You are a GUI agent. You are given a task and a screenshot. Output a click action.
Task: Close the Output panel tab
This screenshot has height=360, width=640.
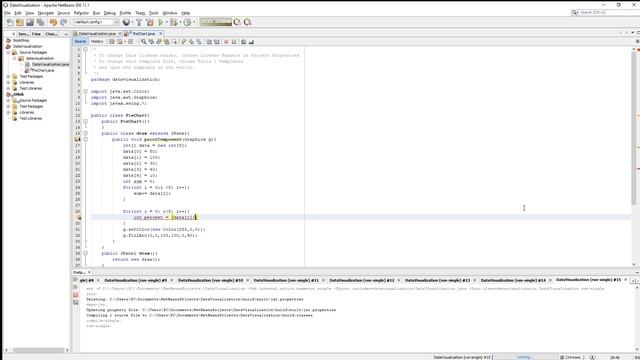pyautogui.click(x=89, y=272)
